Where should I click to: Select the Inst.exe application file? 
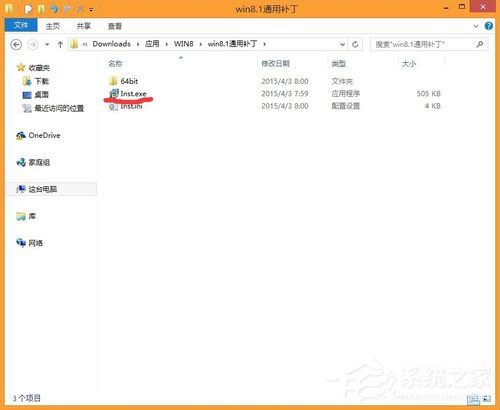click(133, 94)
